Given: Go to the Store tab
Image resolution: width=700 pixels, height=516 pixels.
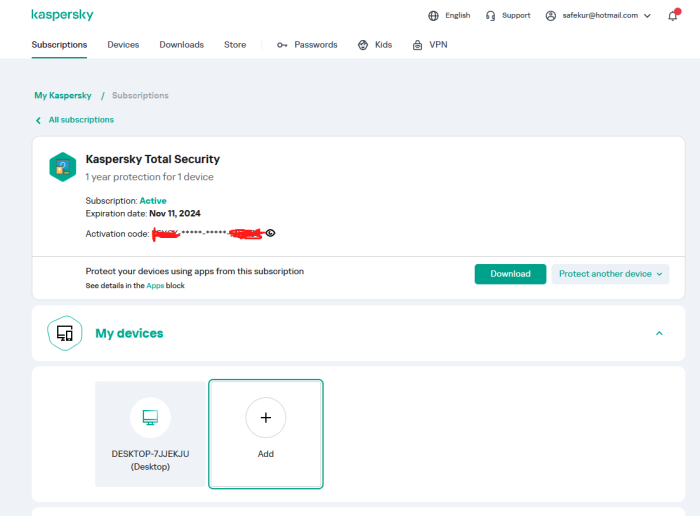Looking at the screenshot, I should coord(235,45).
